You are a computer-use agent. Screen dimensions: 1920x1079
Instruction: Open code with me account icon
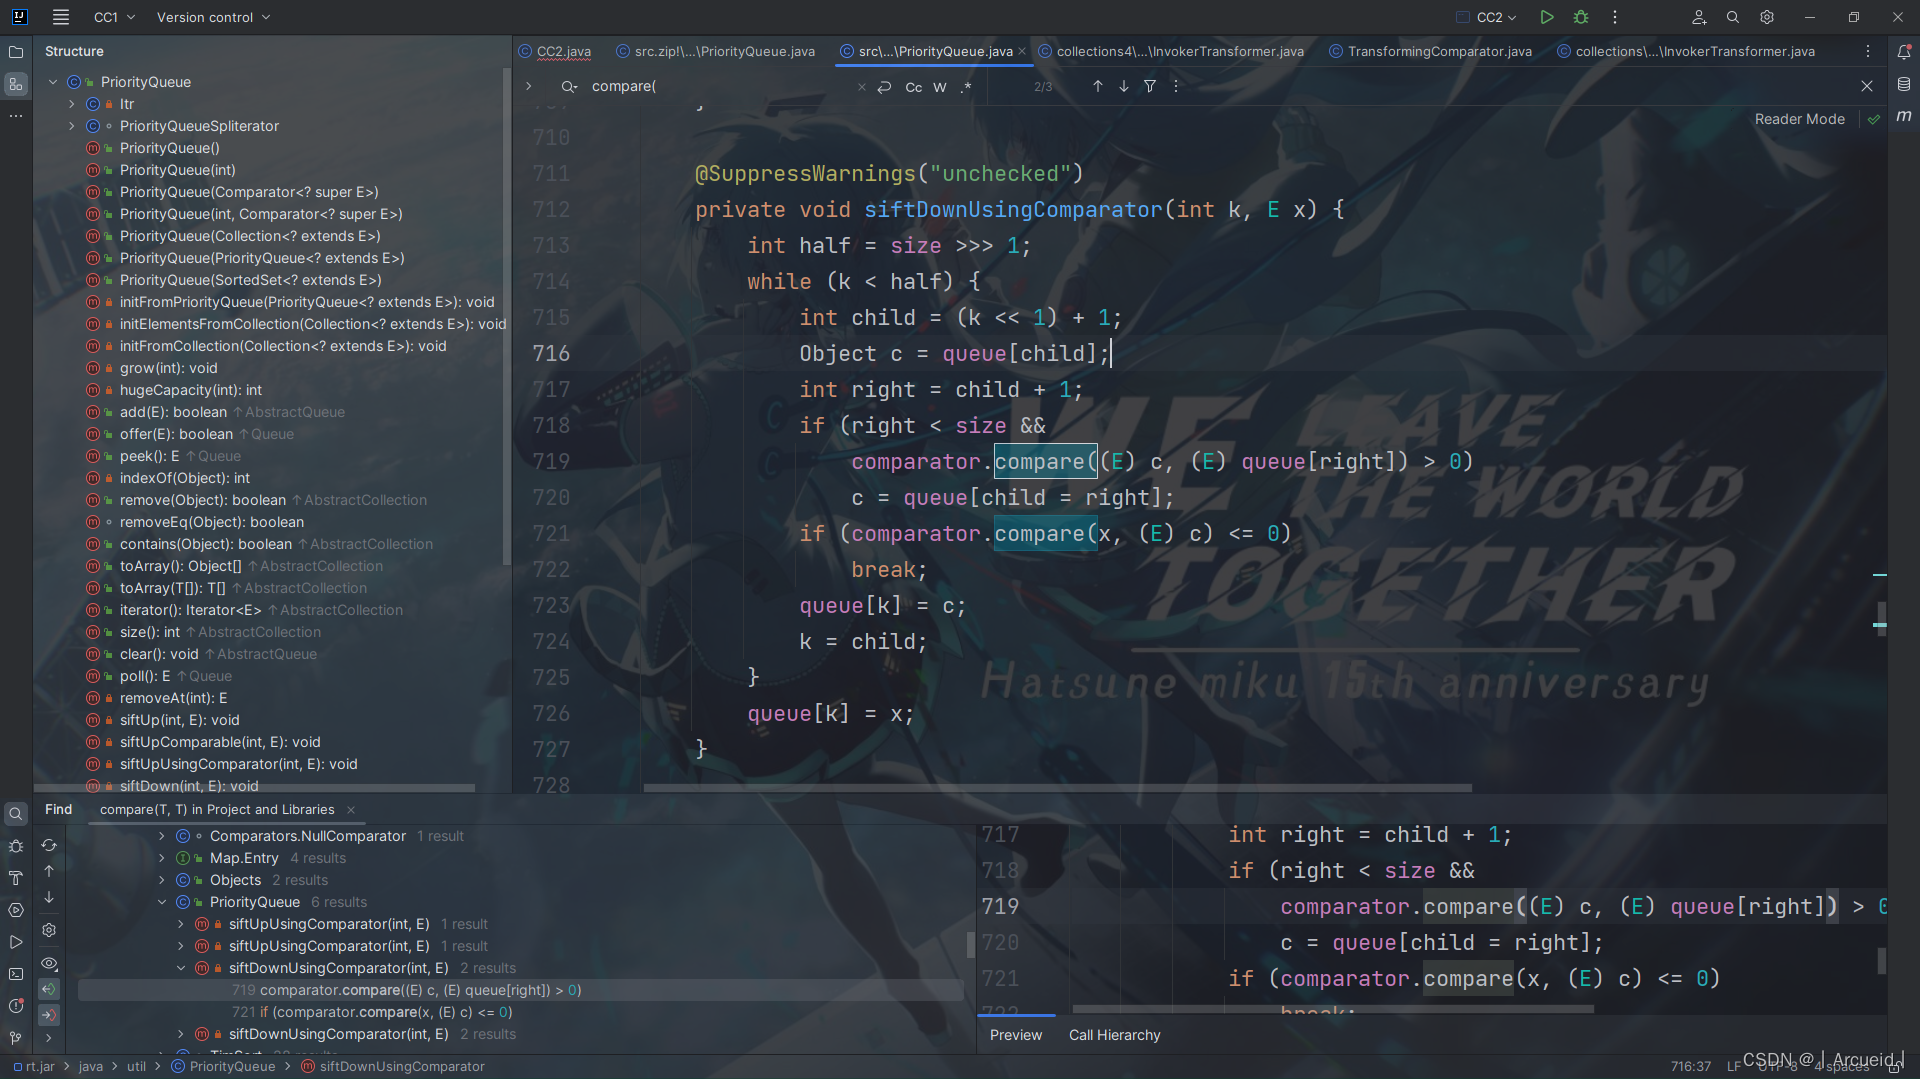1699,17
